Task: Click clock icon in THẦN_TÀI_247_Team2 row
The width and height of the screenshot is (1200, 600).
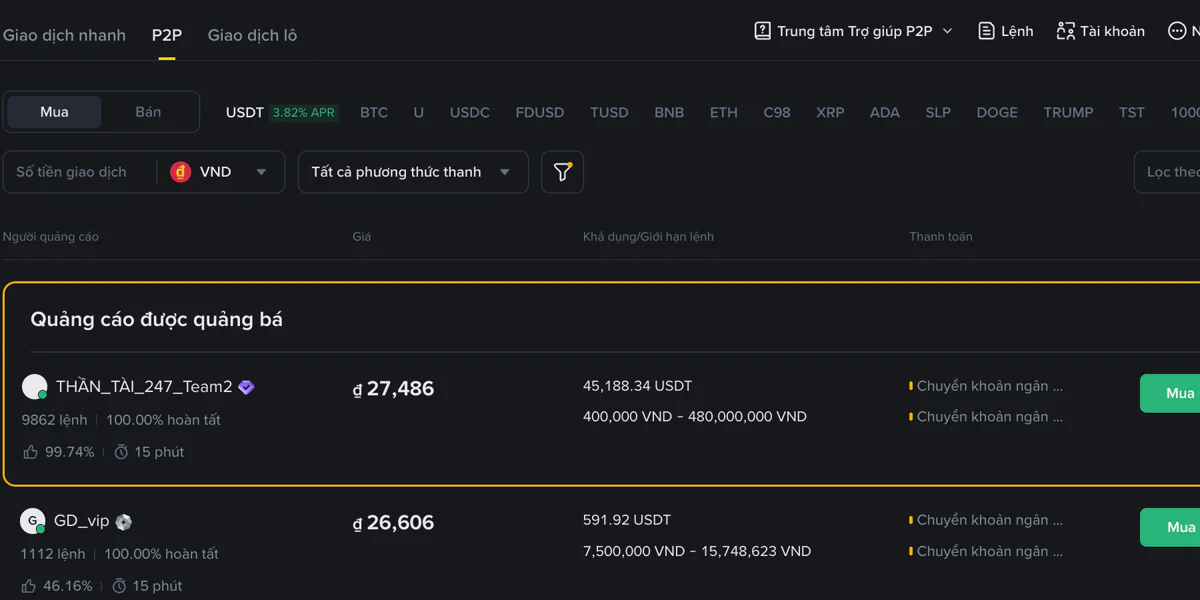Action: pos(121,452)
